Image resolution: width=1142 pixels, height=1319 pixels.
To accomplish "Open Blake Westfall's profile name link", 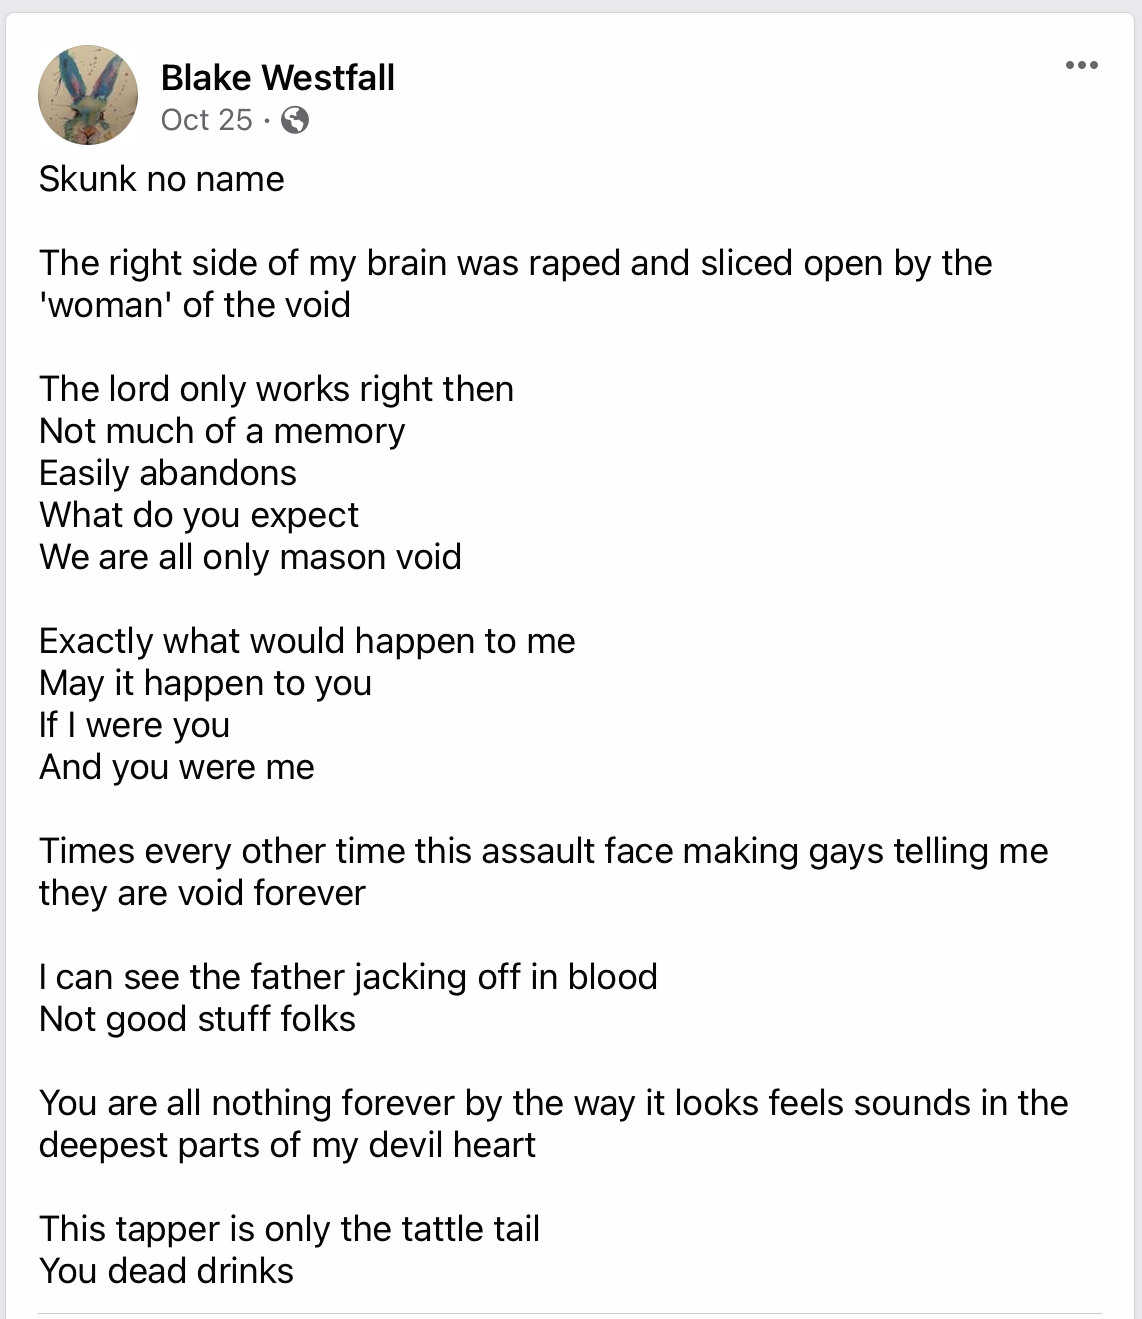I will [x=277, y=77].
